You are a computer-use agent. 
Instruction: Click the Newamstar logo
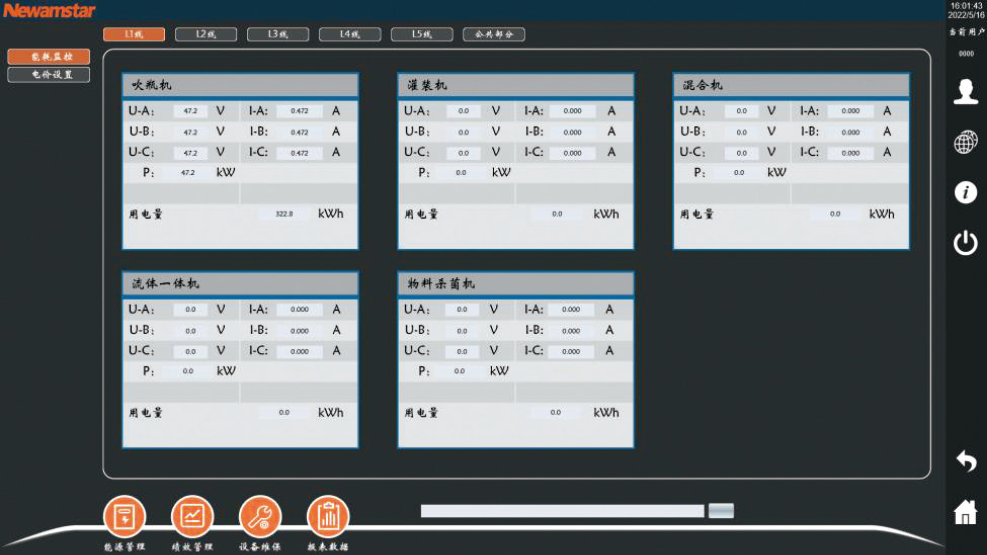[x=49, y=11]
